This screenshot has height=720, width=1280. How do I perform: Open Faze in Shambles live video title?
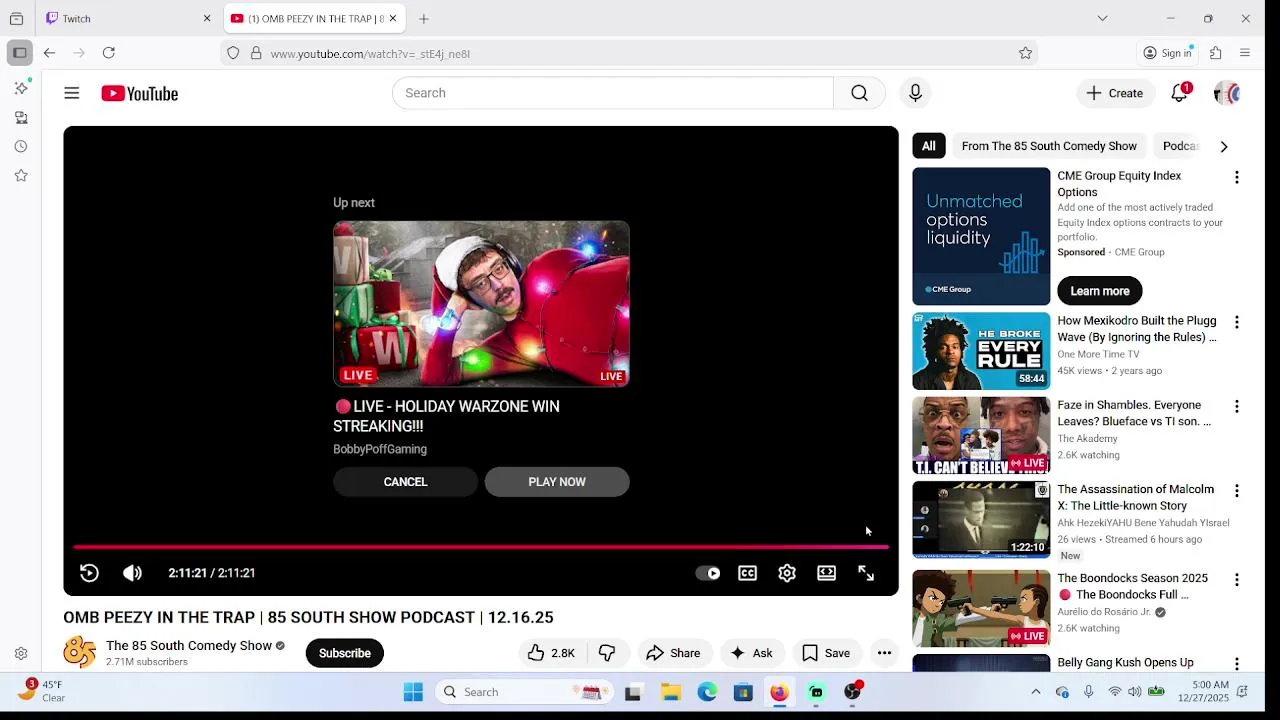[1134, 413]
